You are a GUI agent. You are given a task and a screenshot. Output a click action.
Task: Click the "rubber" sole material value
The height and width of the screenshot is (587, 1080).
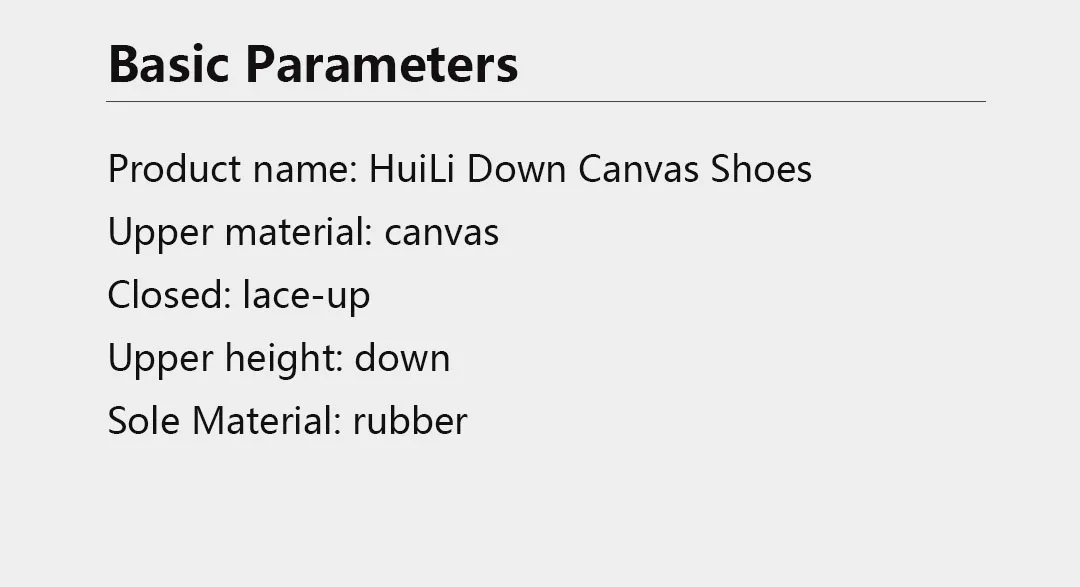(410, 421)
